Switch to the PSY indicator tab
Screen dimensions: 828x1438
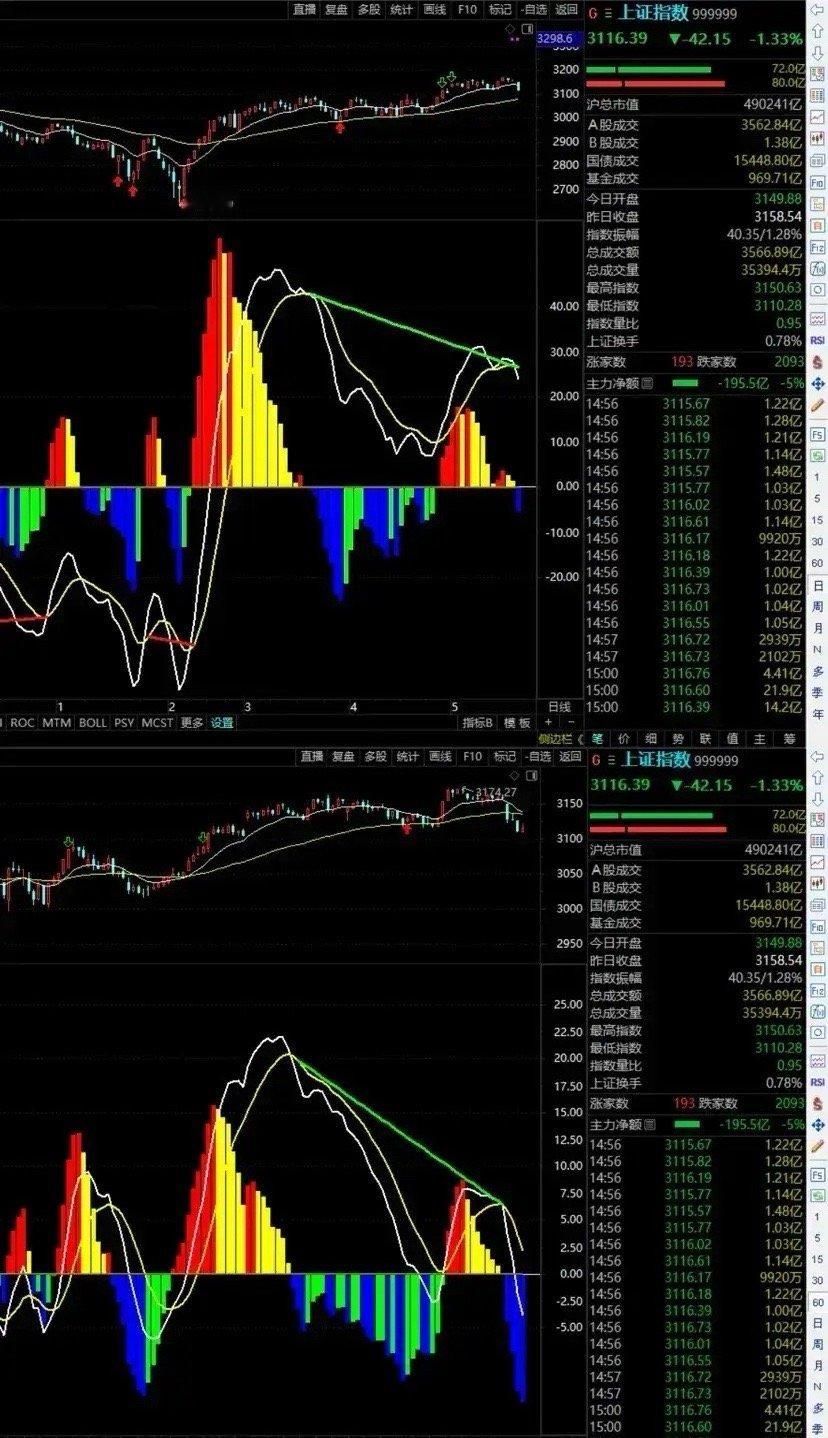(x=124, y=723)
